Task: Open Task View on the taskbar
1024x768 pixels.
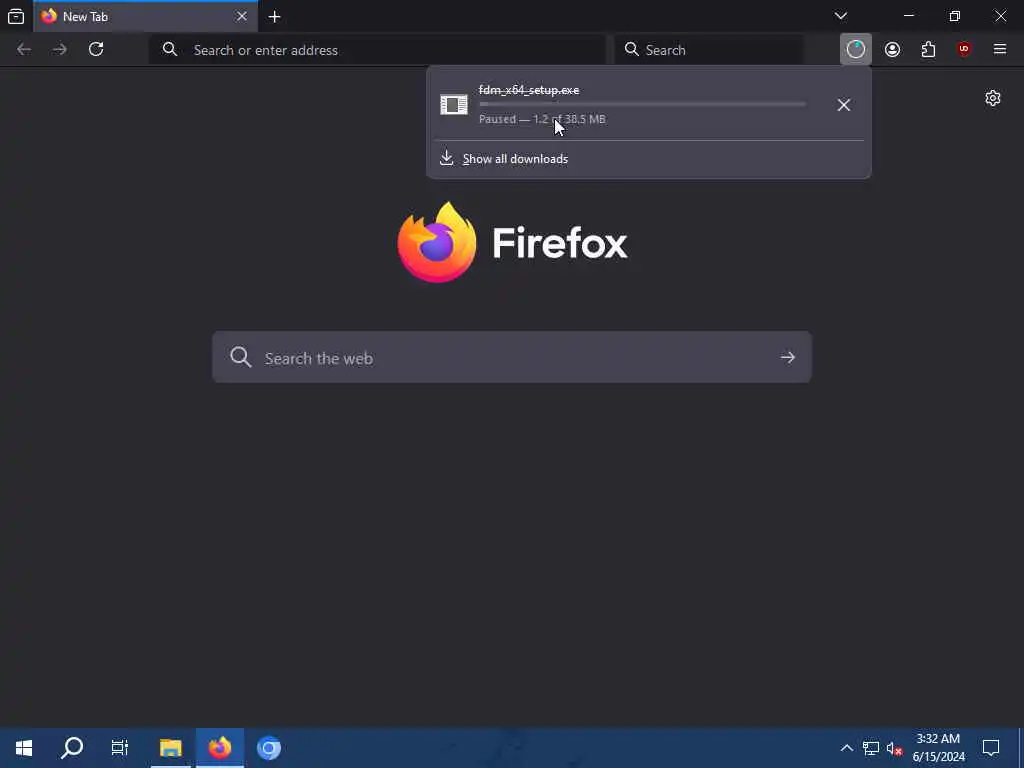Action: 120,748
